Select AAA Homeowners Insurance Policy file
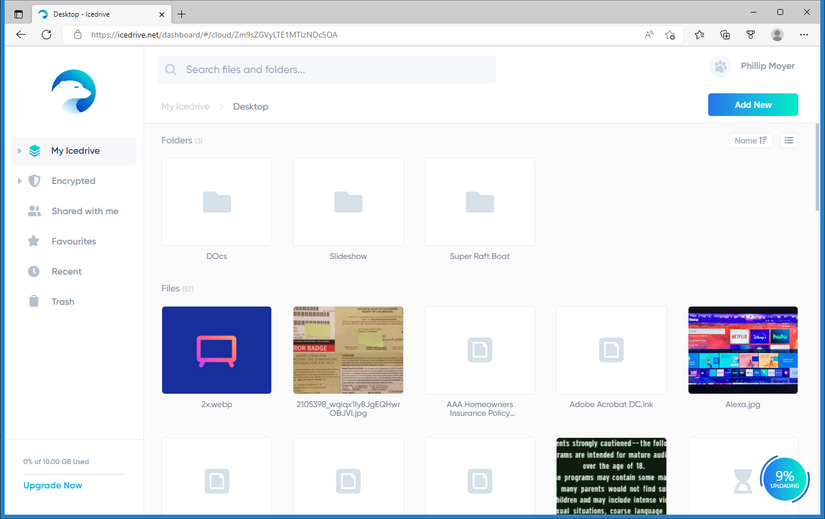This screenshot has height=519, width=825. [480, 350]
